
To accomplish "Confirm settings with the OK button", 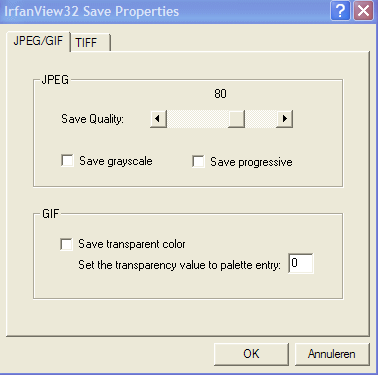I will (x=251, y=354).
